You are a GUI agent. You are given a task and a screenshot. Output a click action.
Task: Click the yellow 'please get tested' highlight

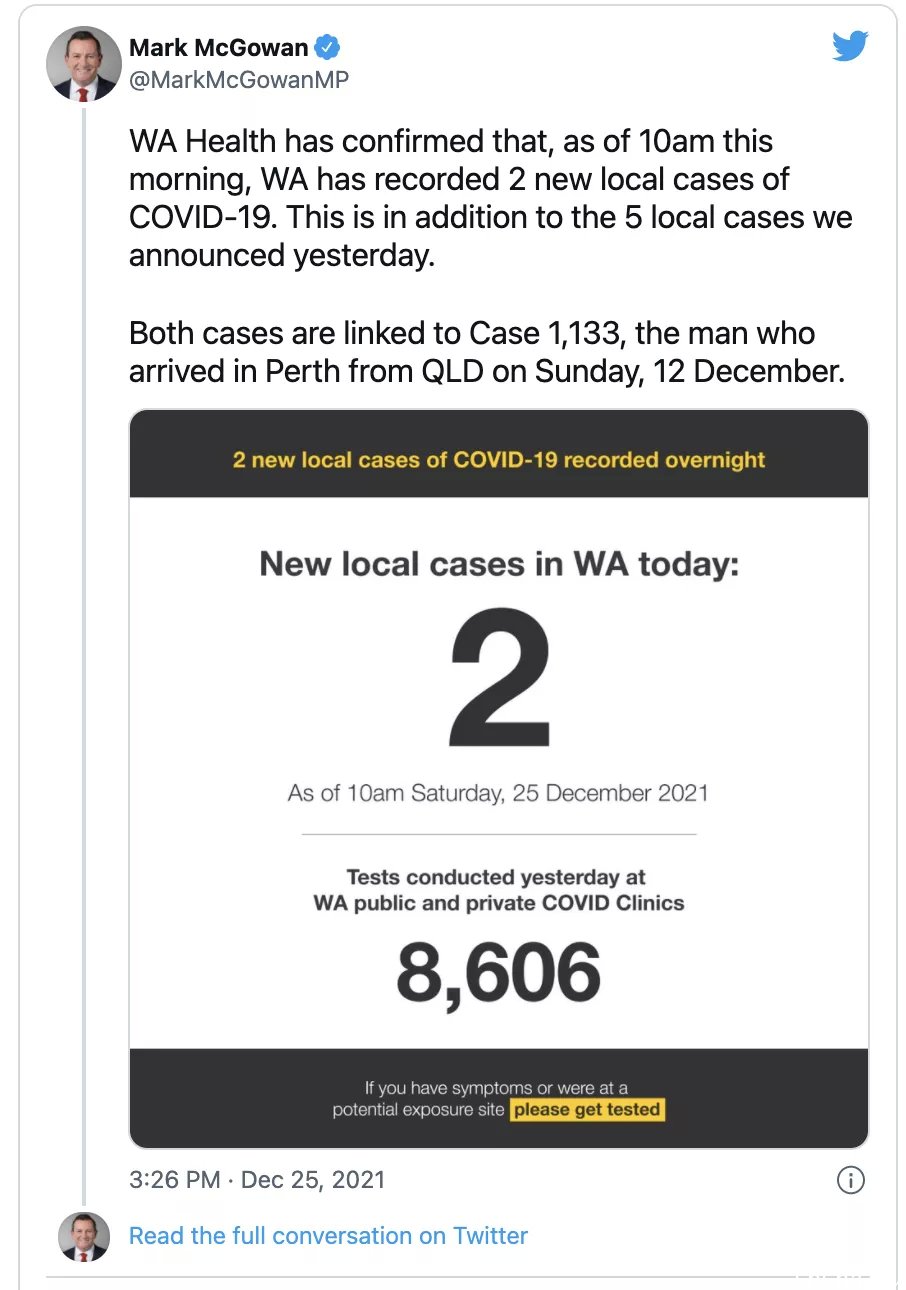587,1110
